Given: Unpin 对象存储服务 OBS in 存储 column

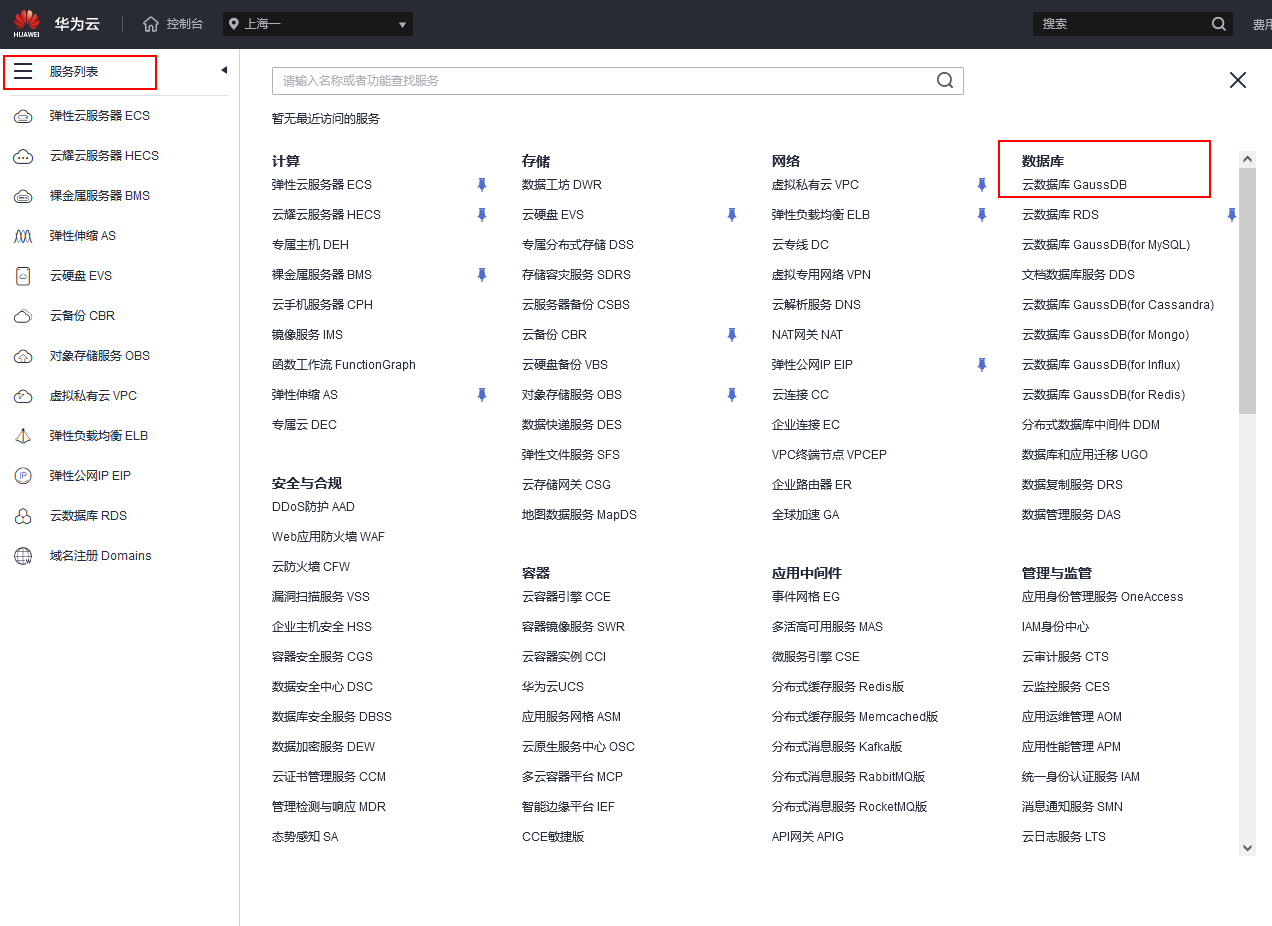Looking at the screenshot, I should tap(732, 395).
